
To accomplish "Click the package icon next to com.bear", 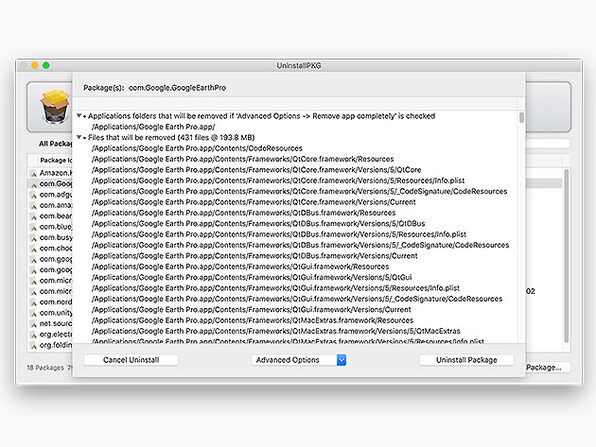I will click(34, 216).
